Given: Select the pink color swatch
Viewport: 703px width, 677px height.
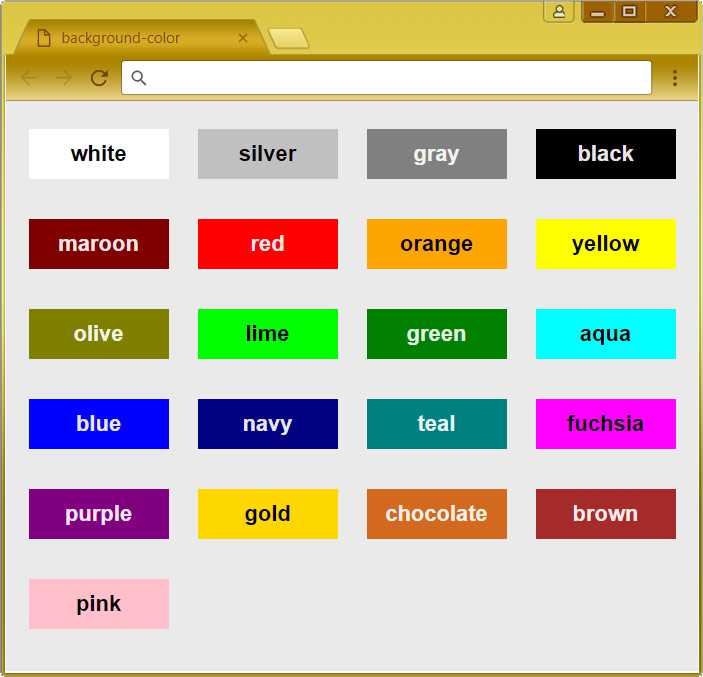Looking at the screenshot, I should coord(99,603).
